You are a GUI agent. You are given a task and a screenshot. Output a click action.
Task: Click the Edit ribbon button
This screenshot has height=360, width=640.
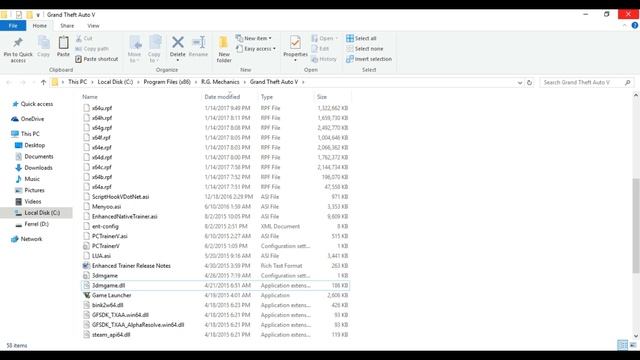click(x=320, y=49)
